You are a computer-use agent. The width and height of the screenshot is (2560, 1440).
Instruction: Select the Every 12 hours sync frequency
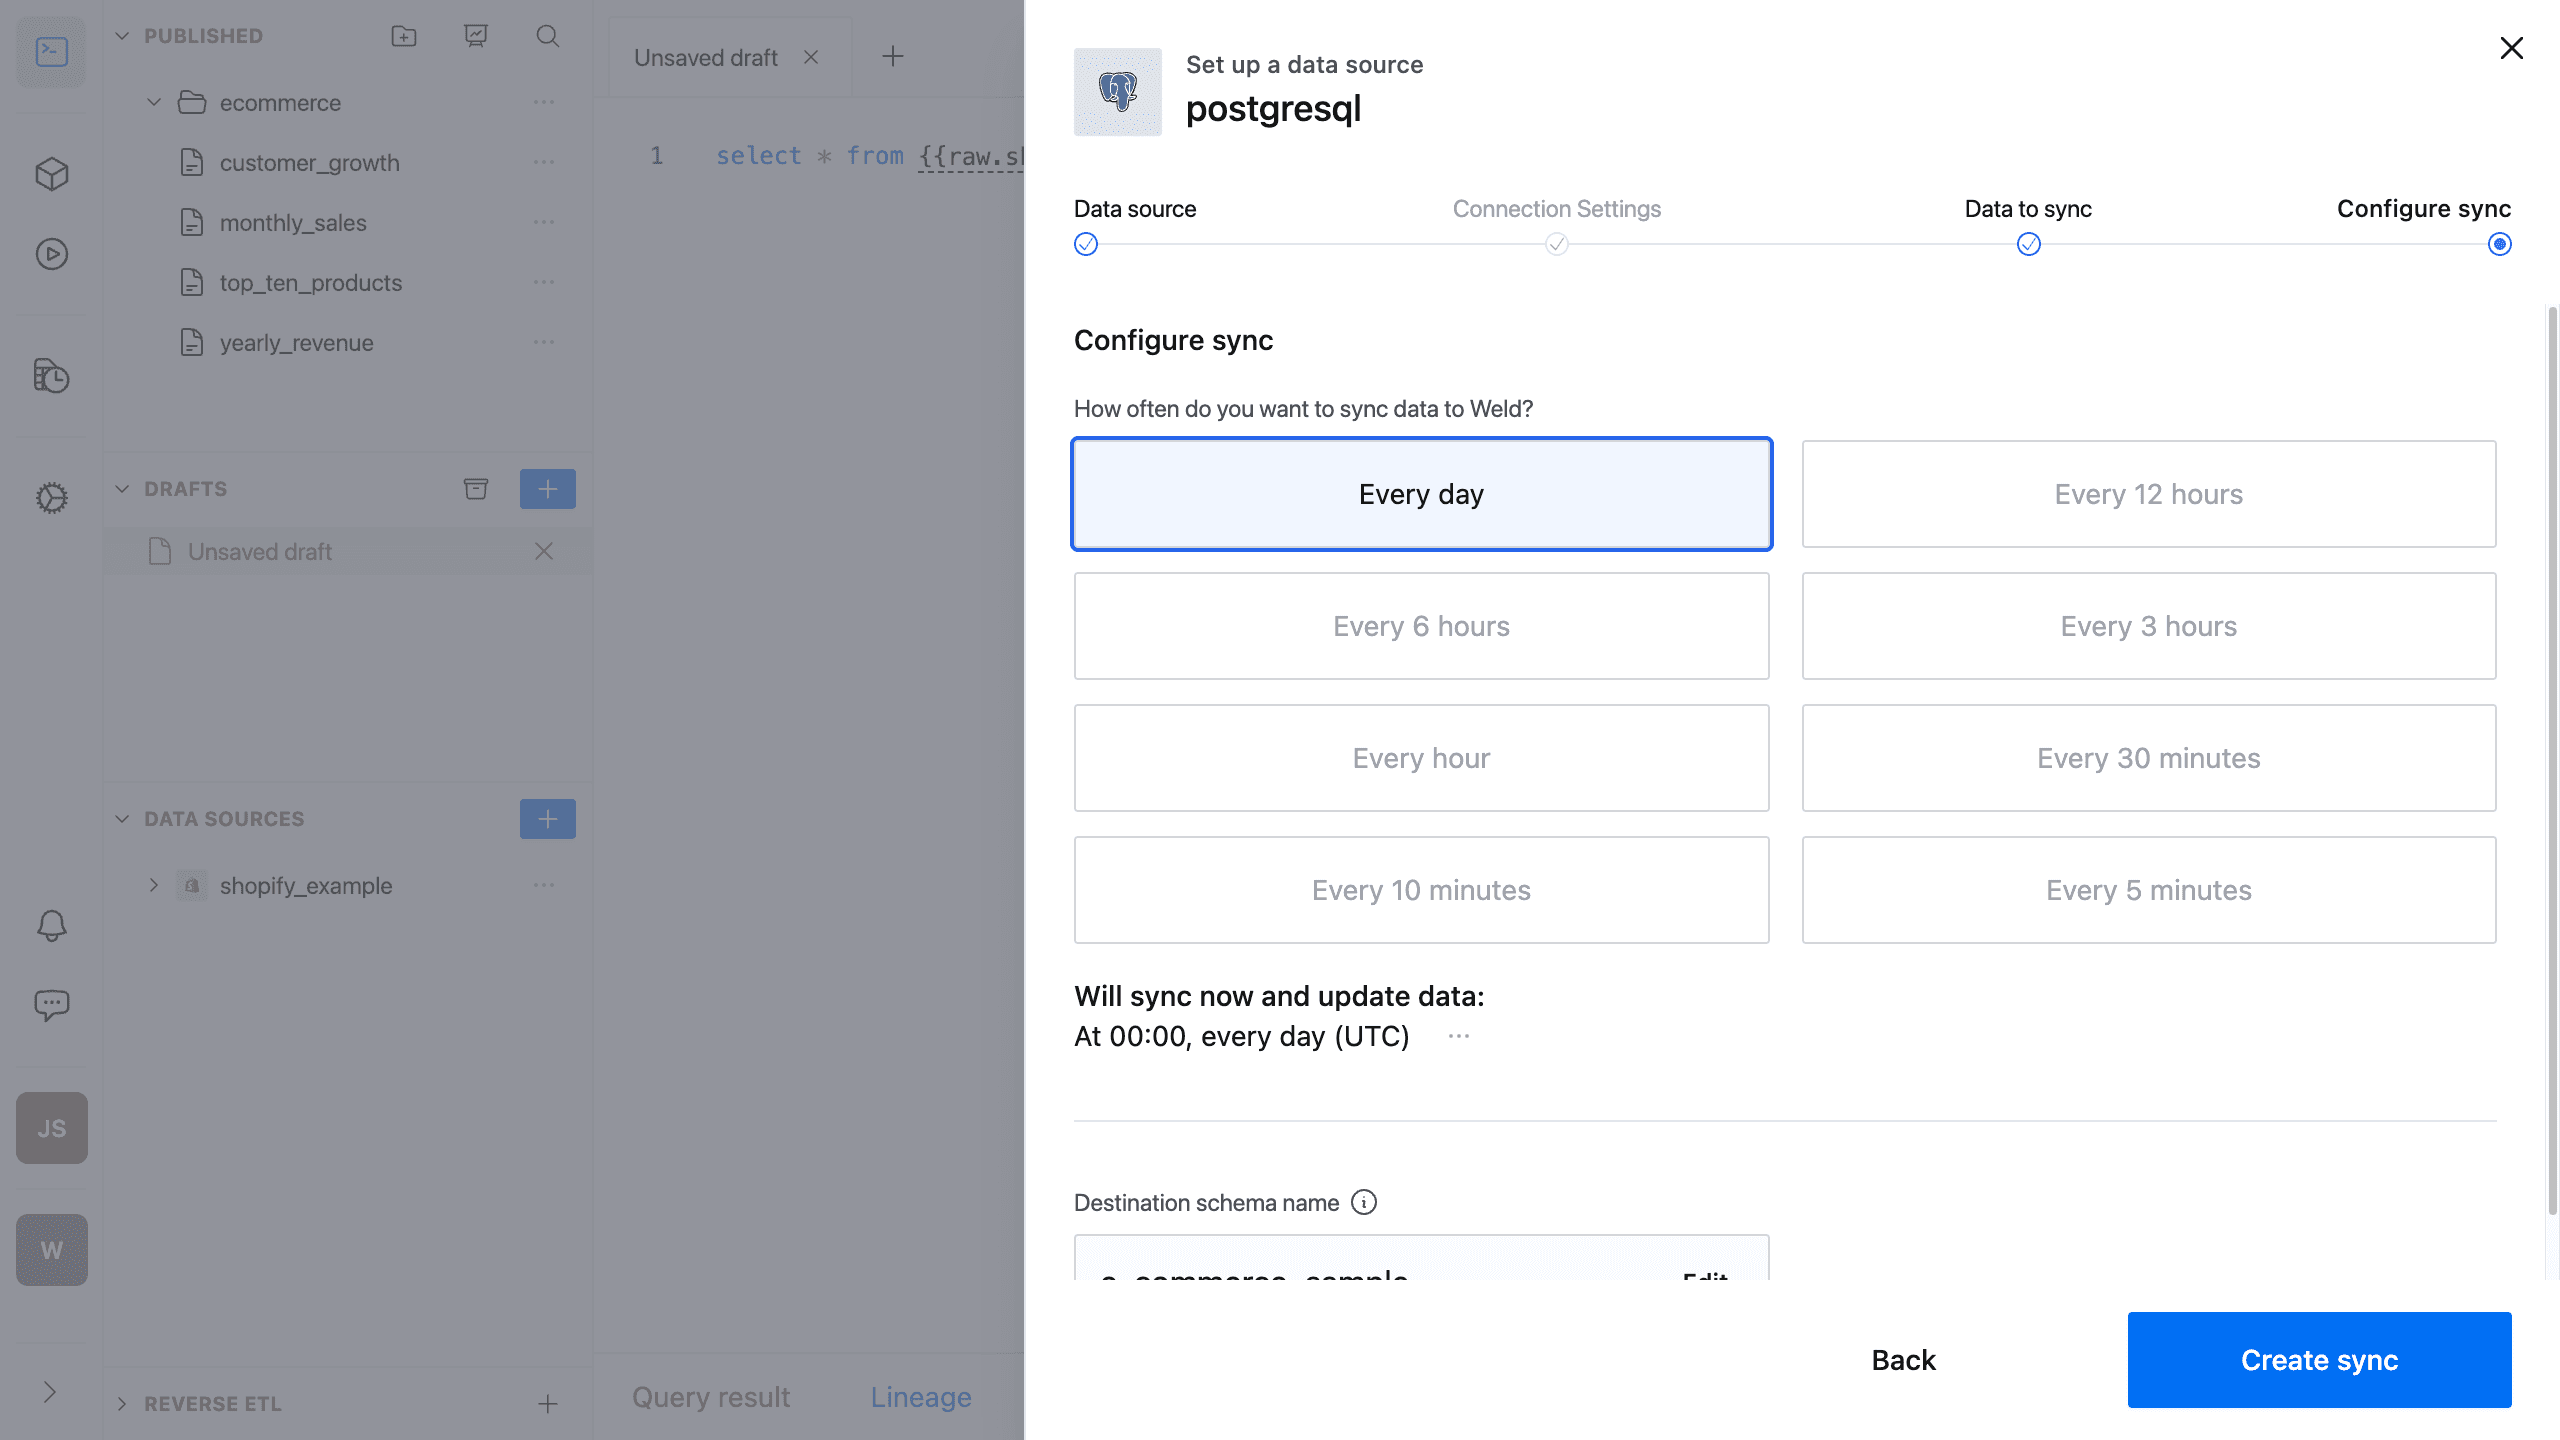[2148, 493]
